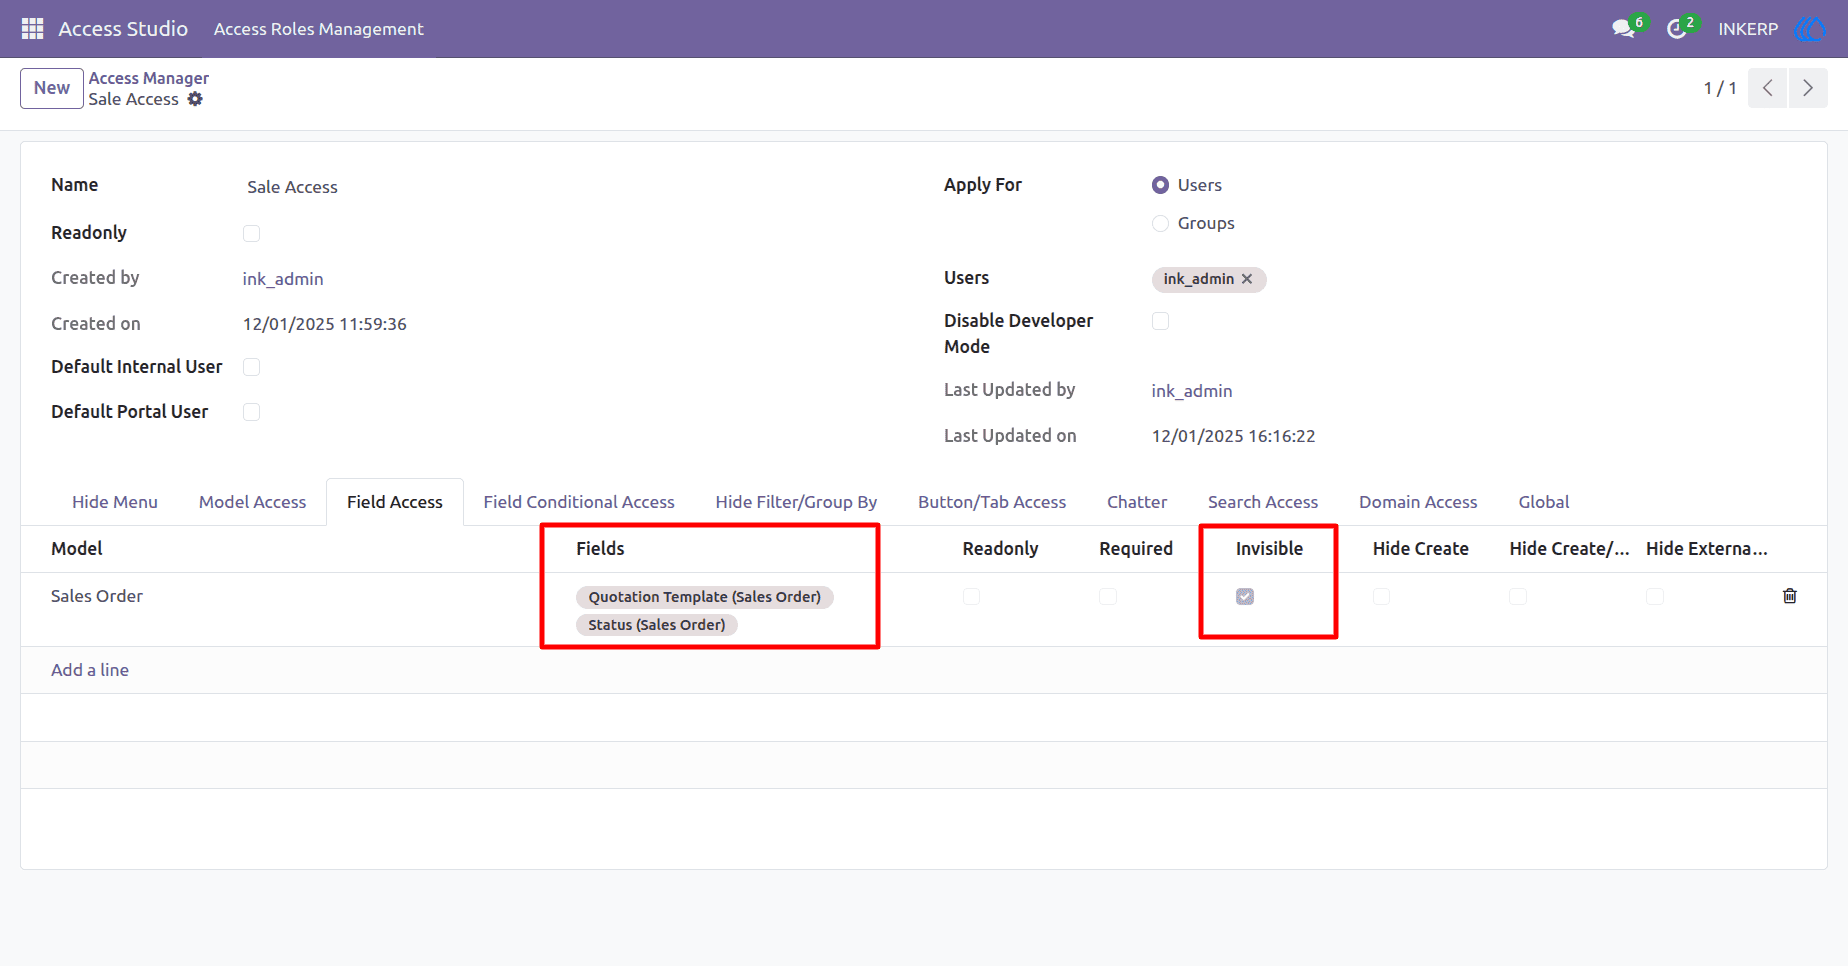Open Last Updated by ink_admin link
This screenshot has width=1848, height=966.
[x=1192, y=391]
